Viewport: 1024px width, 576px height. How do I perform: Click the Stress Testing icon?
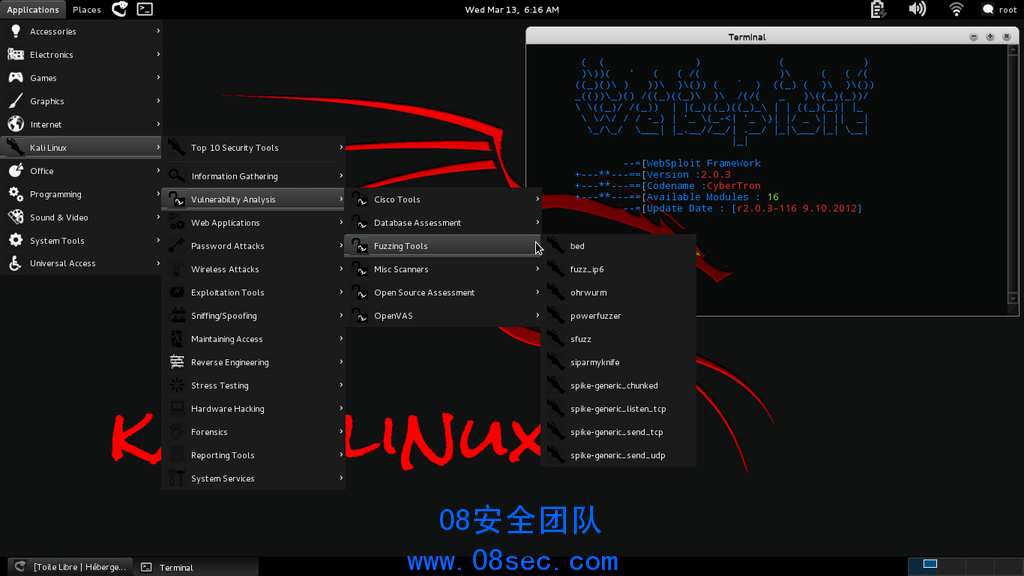coord(176,385)
